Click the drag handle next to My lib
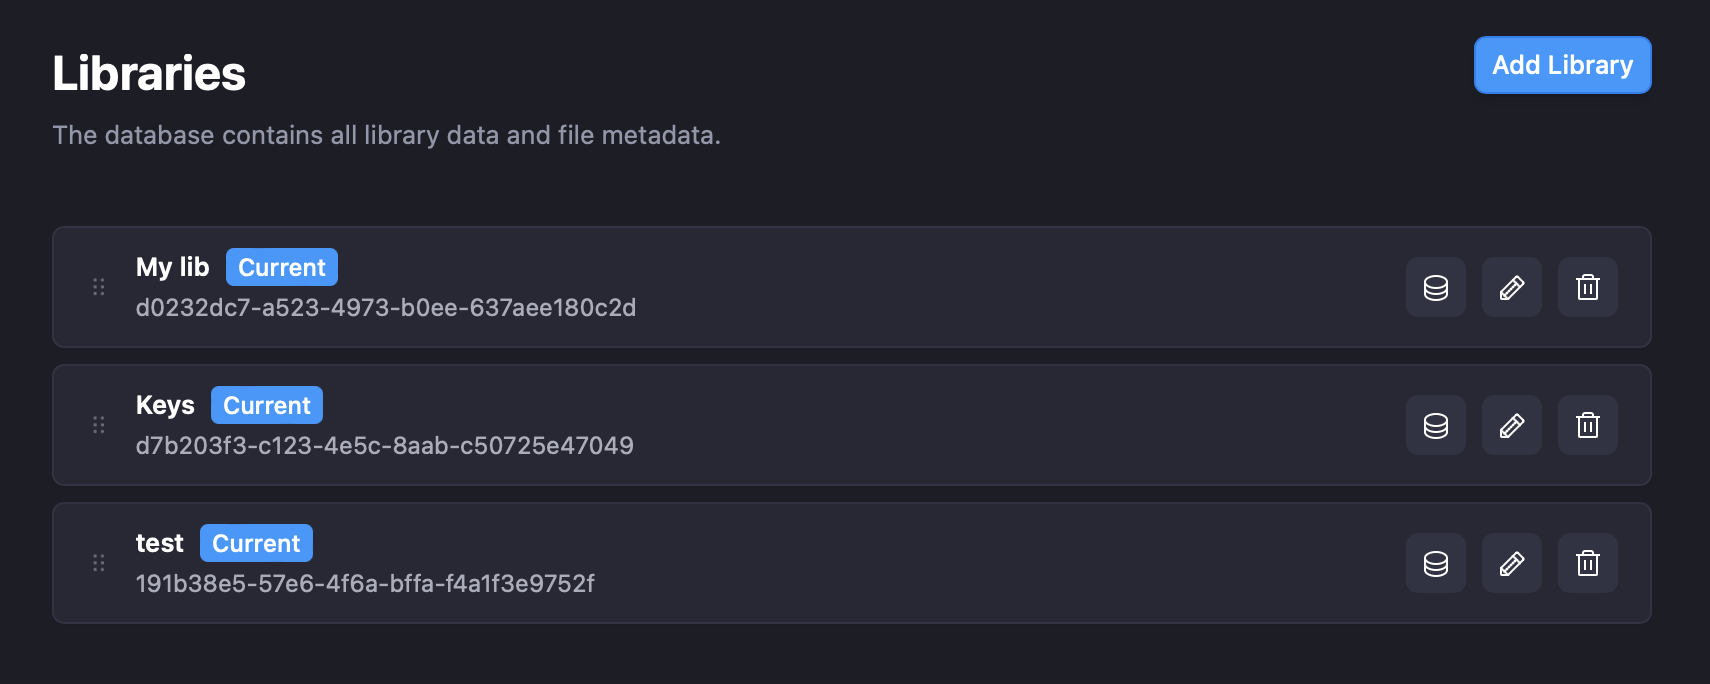This screenshot has width=1710, height=684. coord(98,287)
